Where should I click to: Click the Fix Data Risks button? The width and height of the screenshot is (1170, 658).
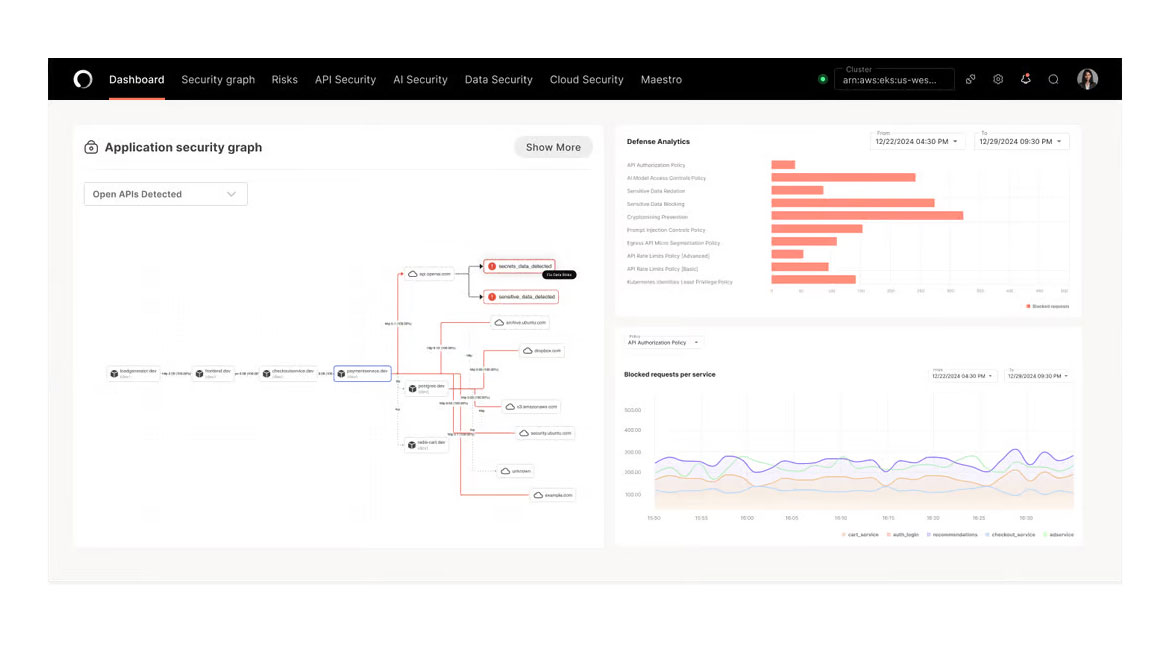tap(559, 274)
